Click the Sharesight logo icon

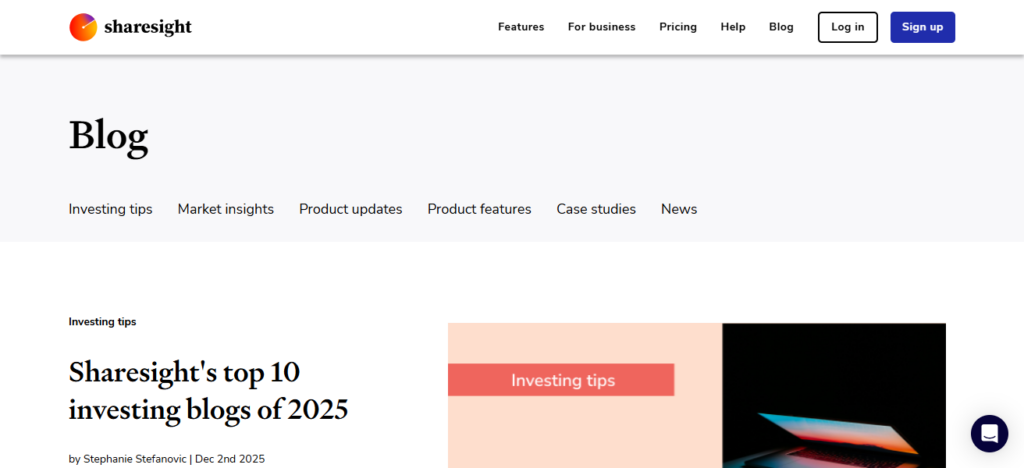[x=83, y=27]
